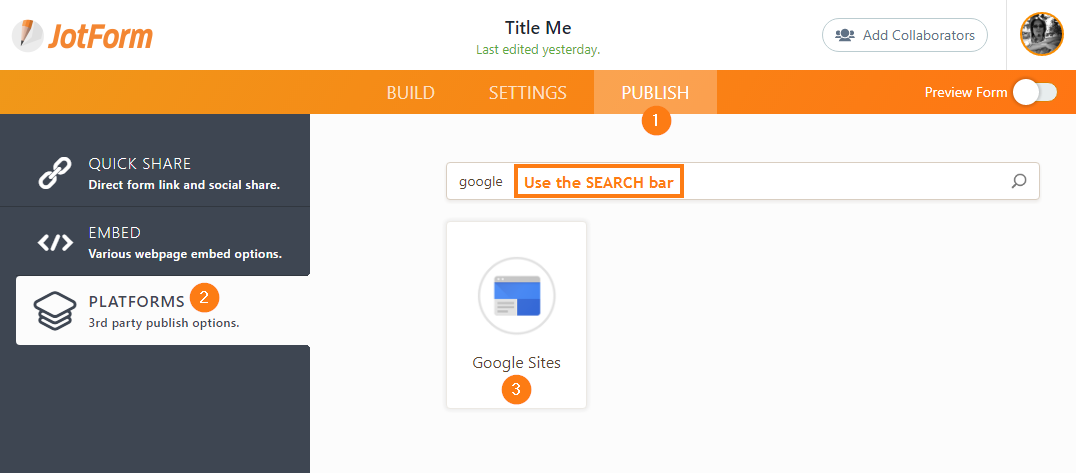Click inside the platform search field
The height and width of the screenshot is (473, 1076).
pos(850,181)
